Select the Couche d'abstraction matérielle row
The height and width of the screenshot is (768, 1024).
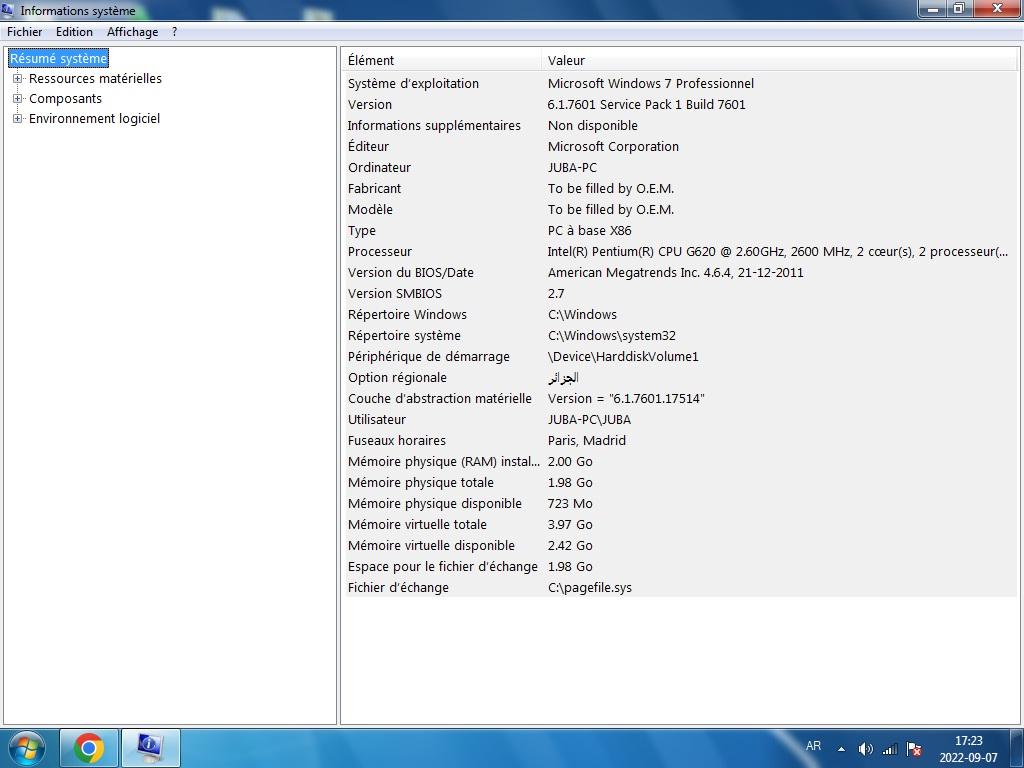tap(680, 398)
